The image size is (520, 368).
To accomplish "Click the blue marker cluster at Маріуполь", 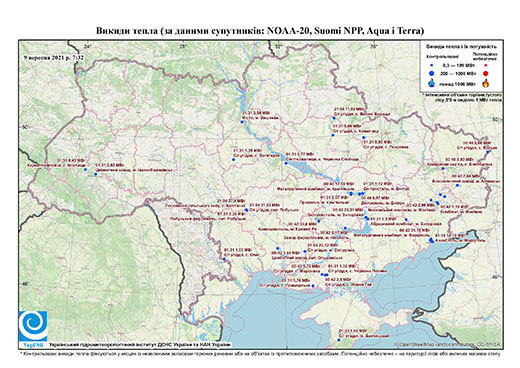I will point(431,240).
